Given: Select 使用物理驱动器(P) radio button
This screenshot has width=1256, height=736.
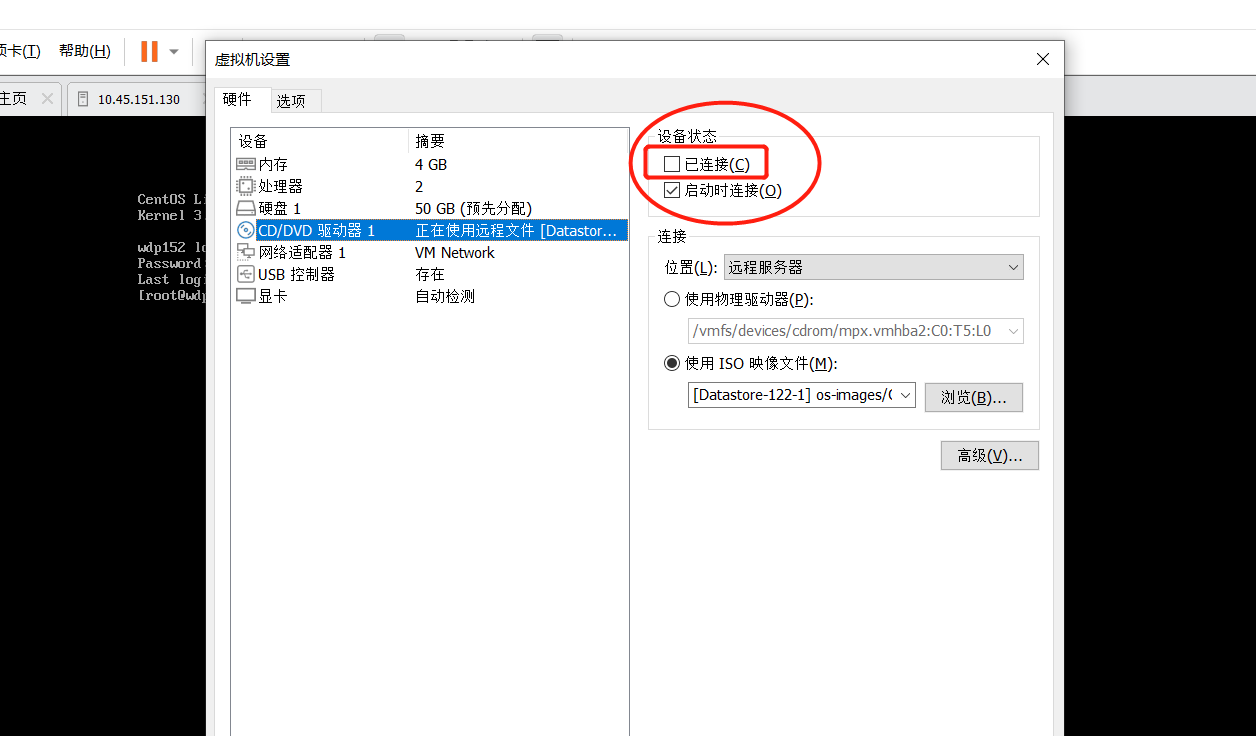Looking at the screenshot, I should 672,299.
